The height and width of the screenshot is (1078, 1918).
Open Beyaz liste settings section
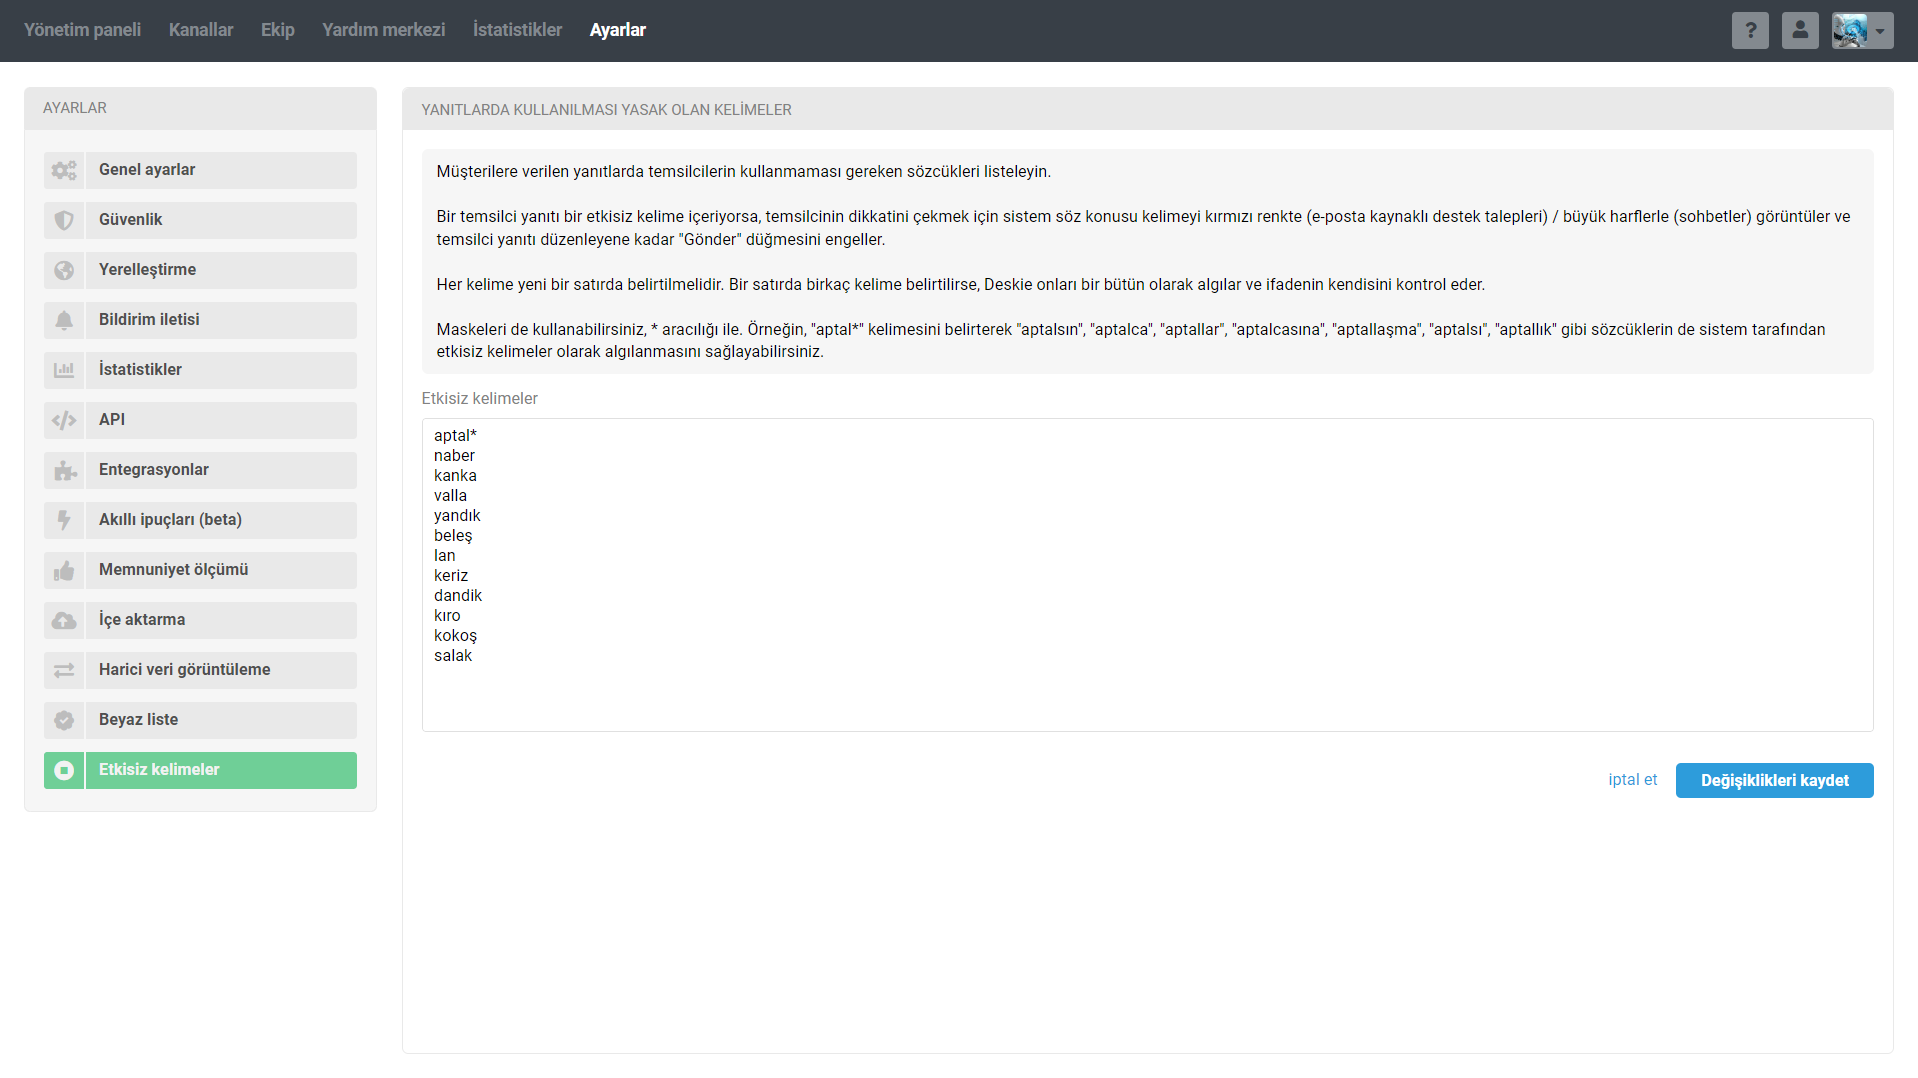click(200, 720)
